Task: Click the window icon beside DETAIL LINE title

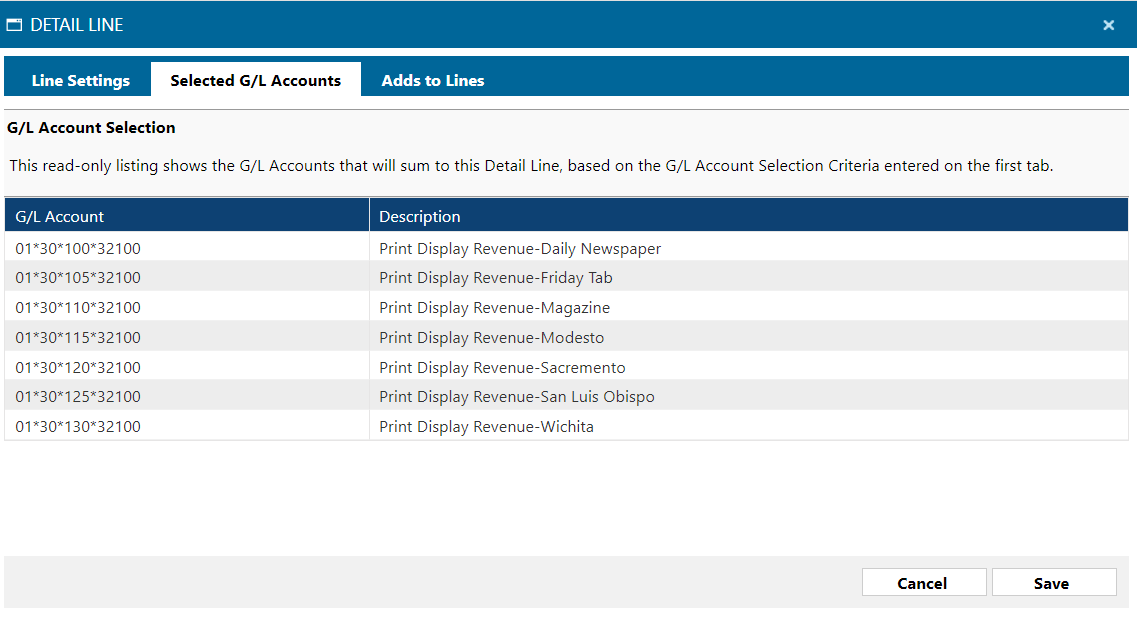Action: [x=15, y=25]
